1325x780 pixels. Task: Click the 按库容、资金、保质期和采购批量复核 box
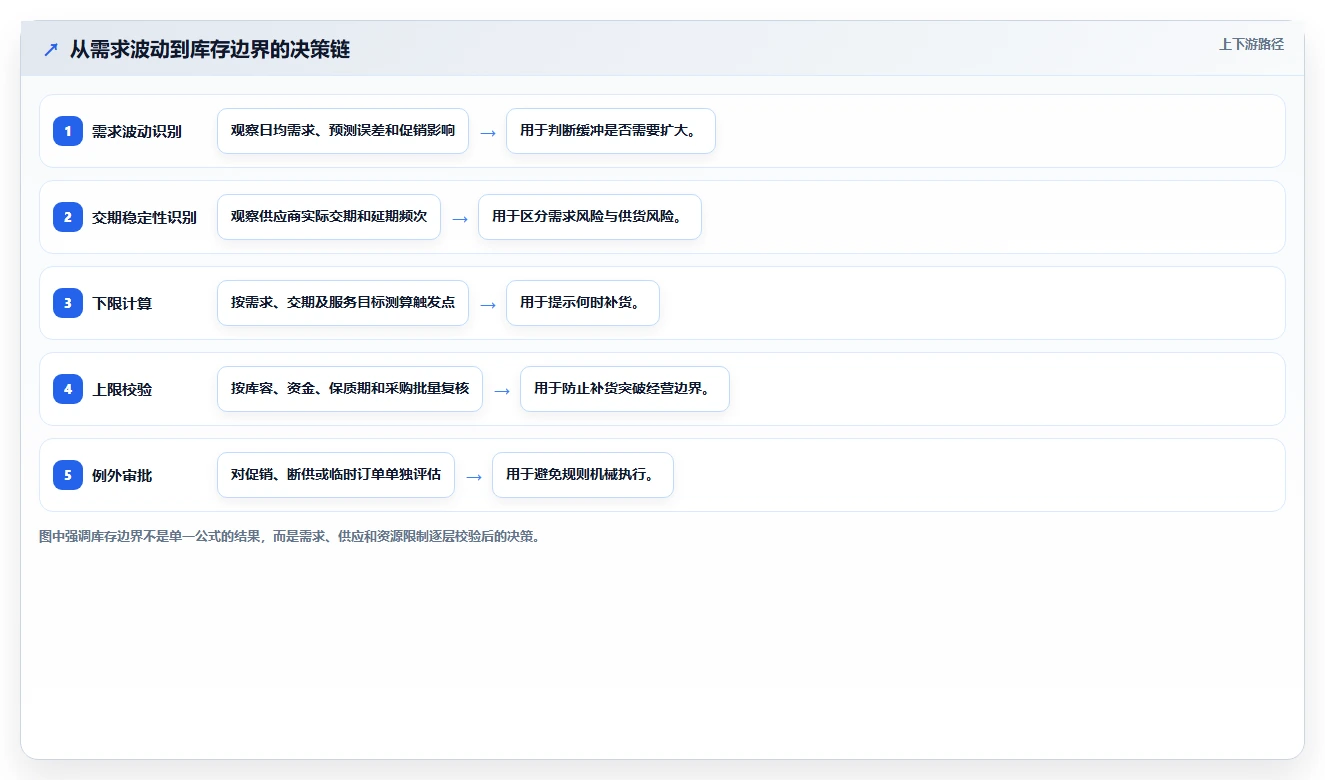click(350, 389)
